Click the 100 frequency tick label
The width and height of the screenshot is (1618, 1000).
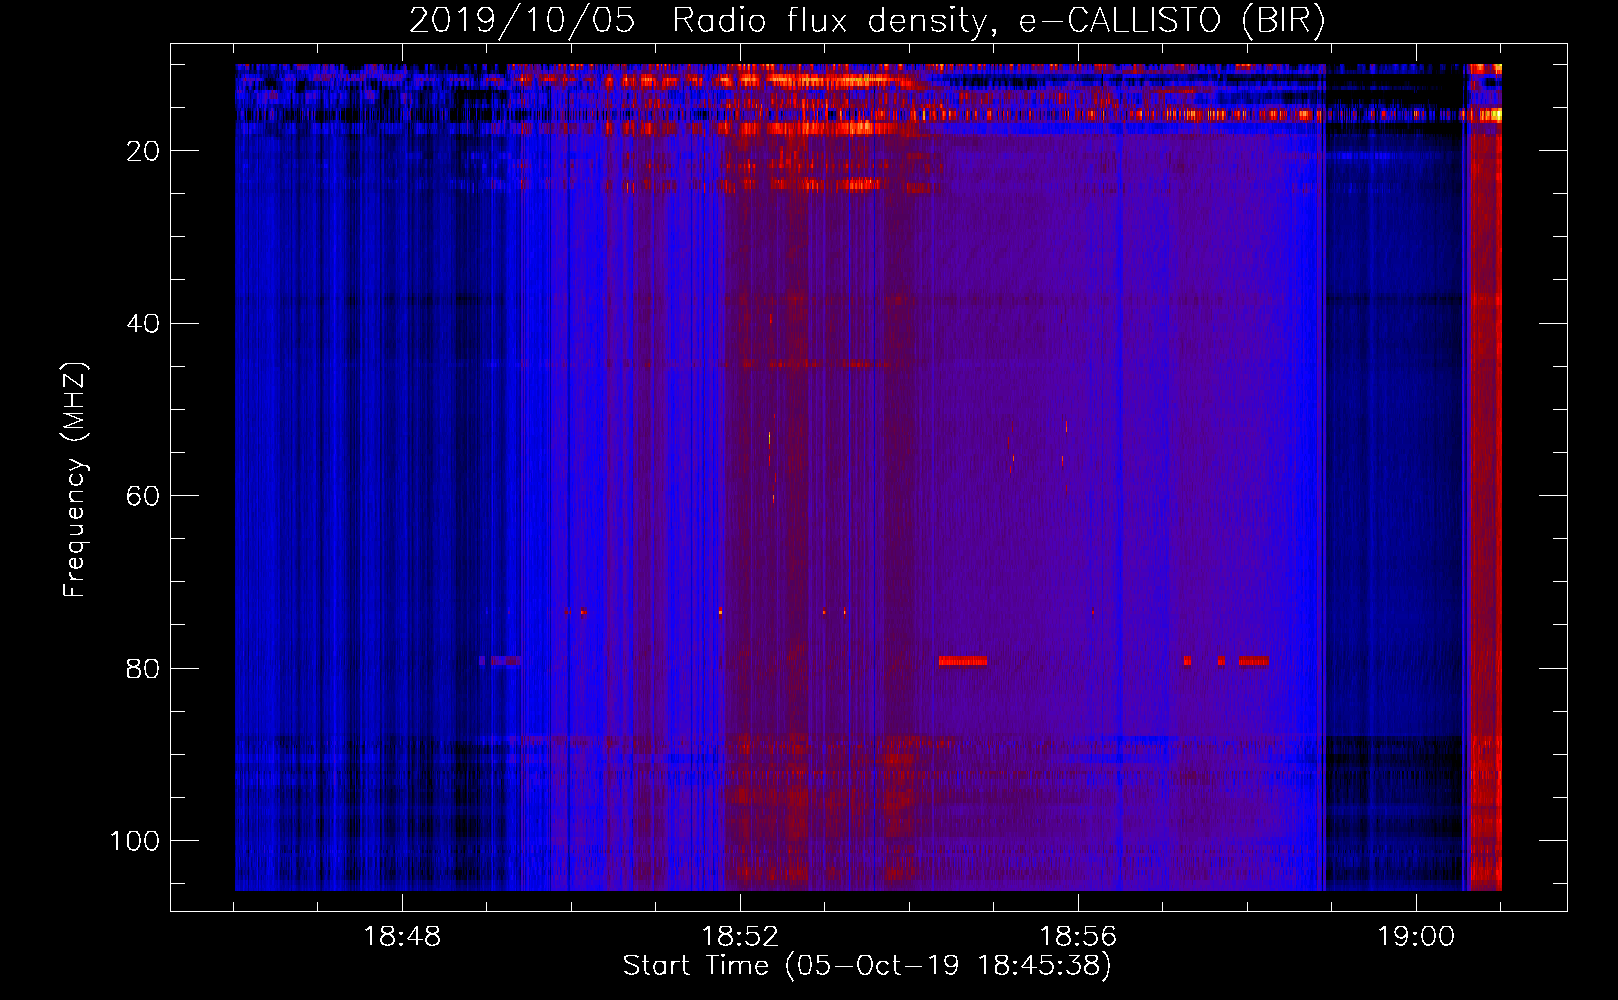pos(135,841)
